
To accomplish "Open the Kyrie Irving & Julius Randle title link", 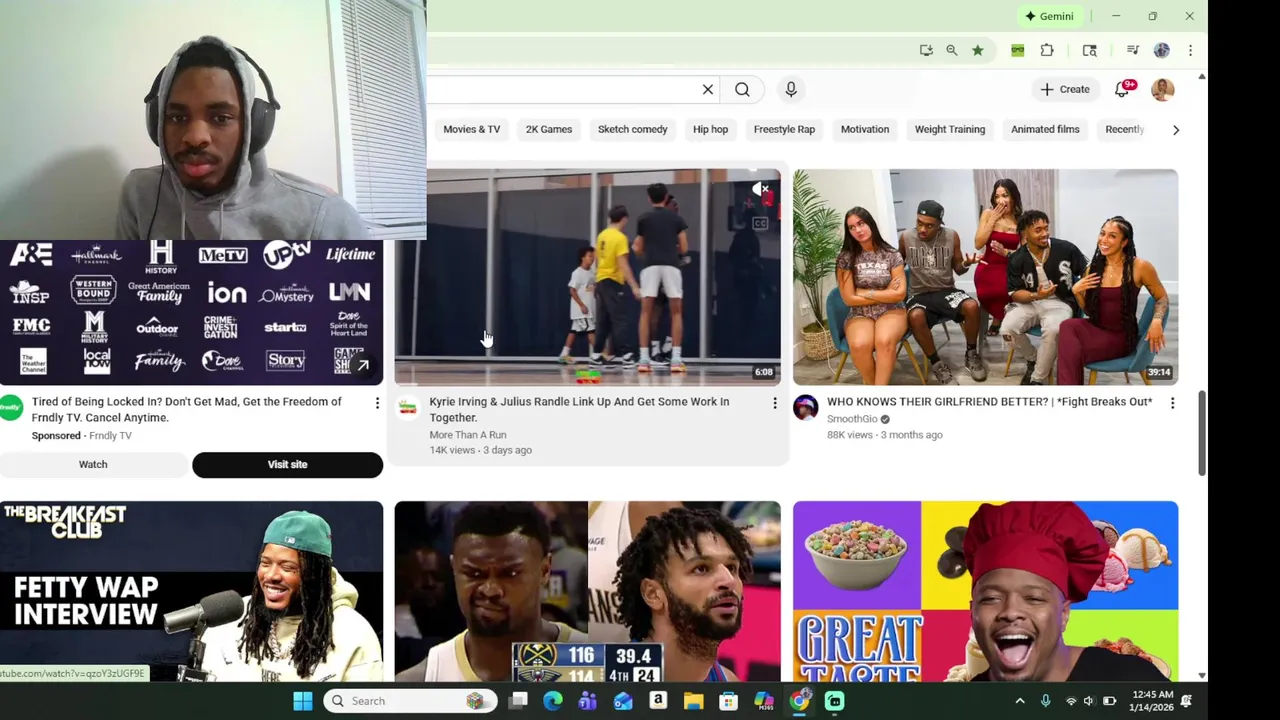I will coord(579,409).
